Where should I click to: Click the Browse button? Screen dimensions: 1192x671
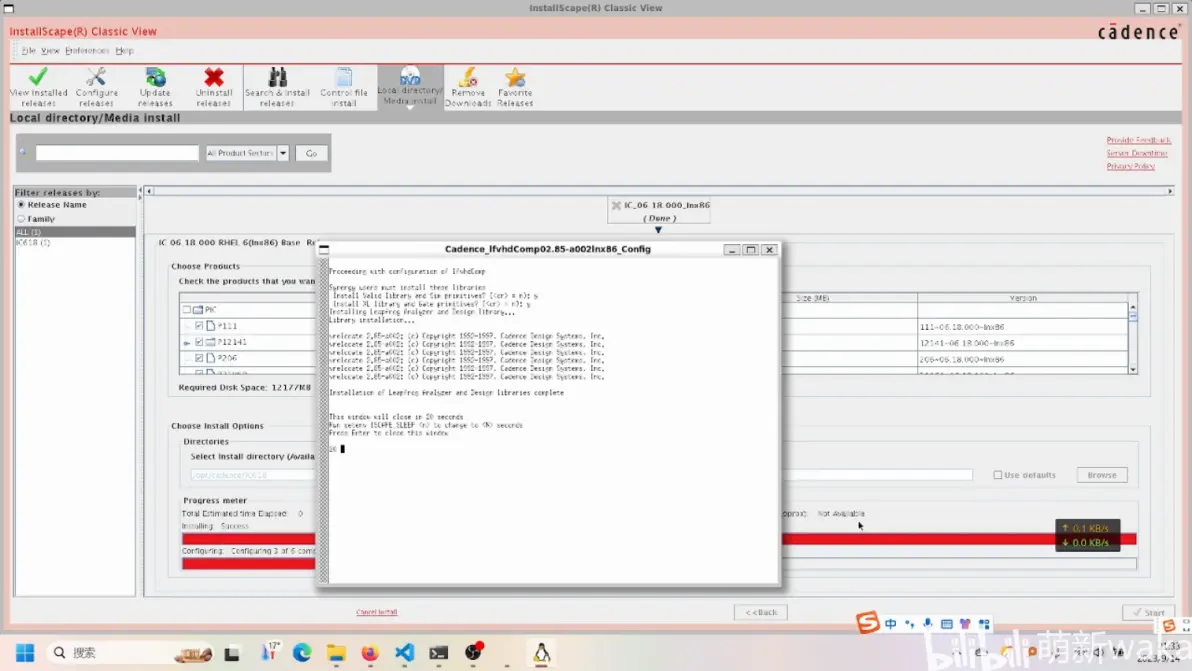click(1102, 475)
